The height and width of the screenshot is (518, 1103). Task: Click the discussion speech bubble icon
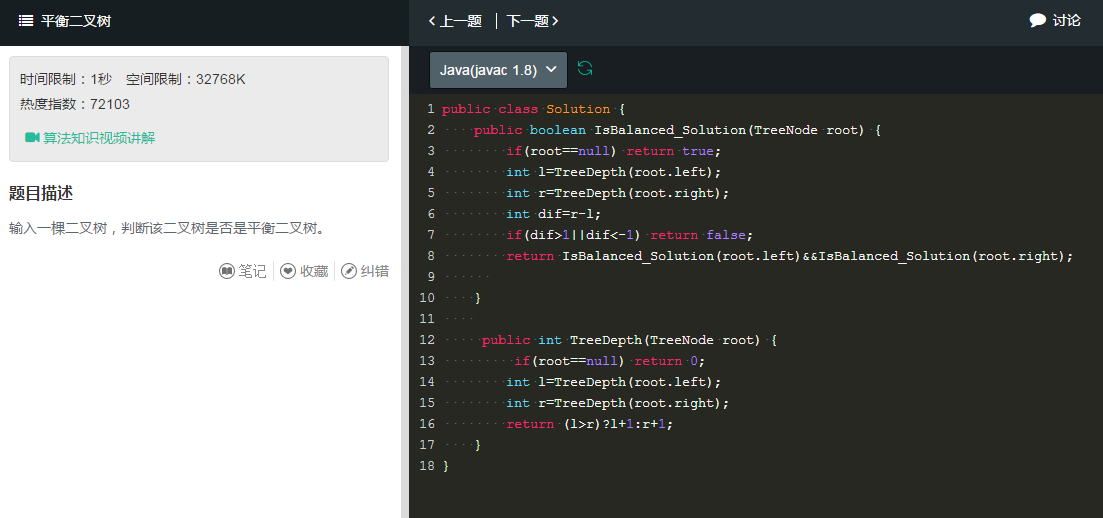(x=1038, y=20)
